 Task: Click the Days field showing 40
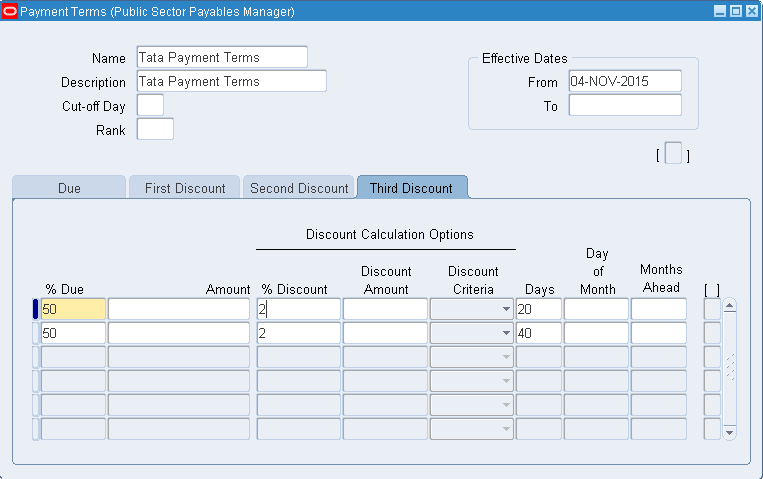[538, 333]
